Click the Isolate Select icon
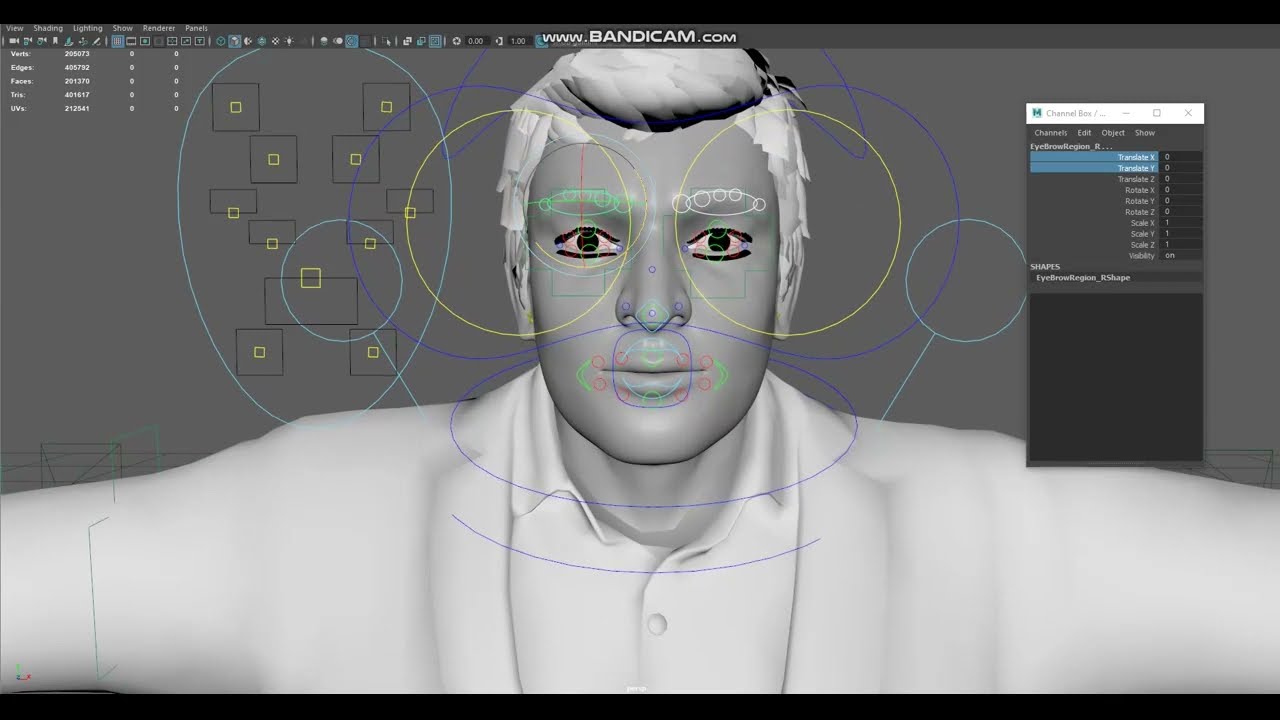1280x720 pixels. pyautogui.click(x=386, y=41)
